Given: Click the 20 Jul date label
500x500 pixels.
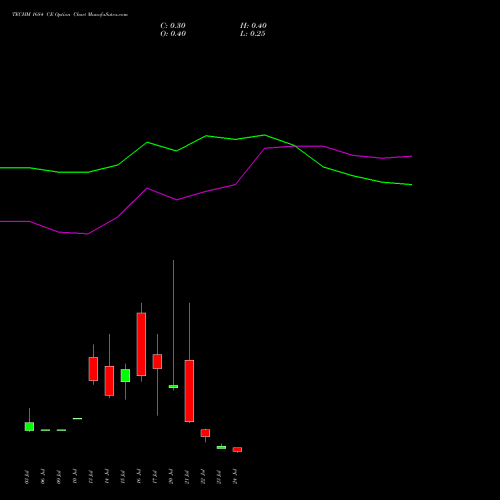Looking at the screenshot, I should [171, 476].
